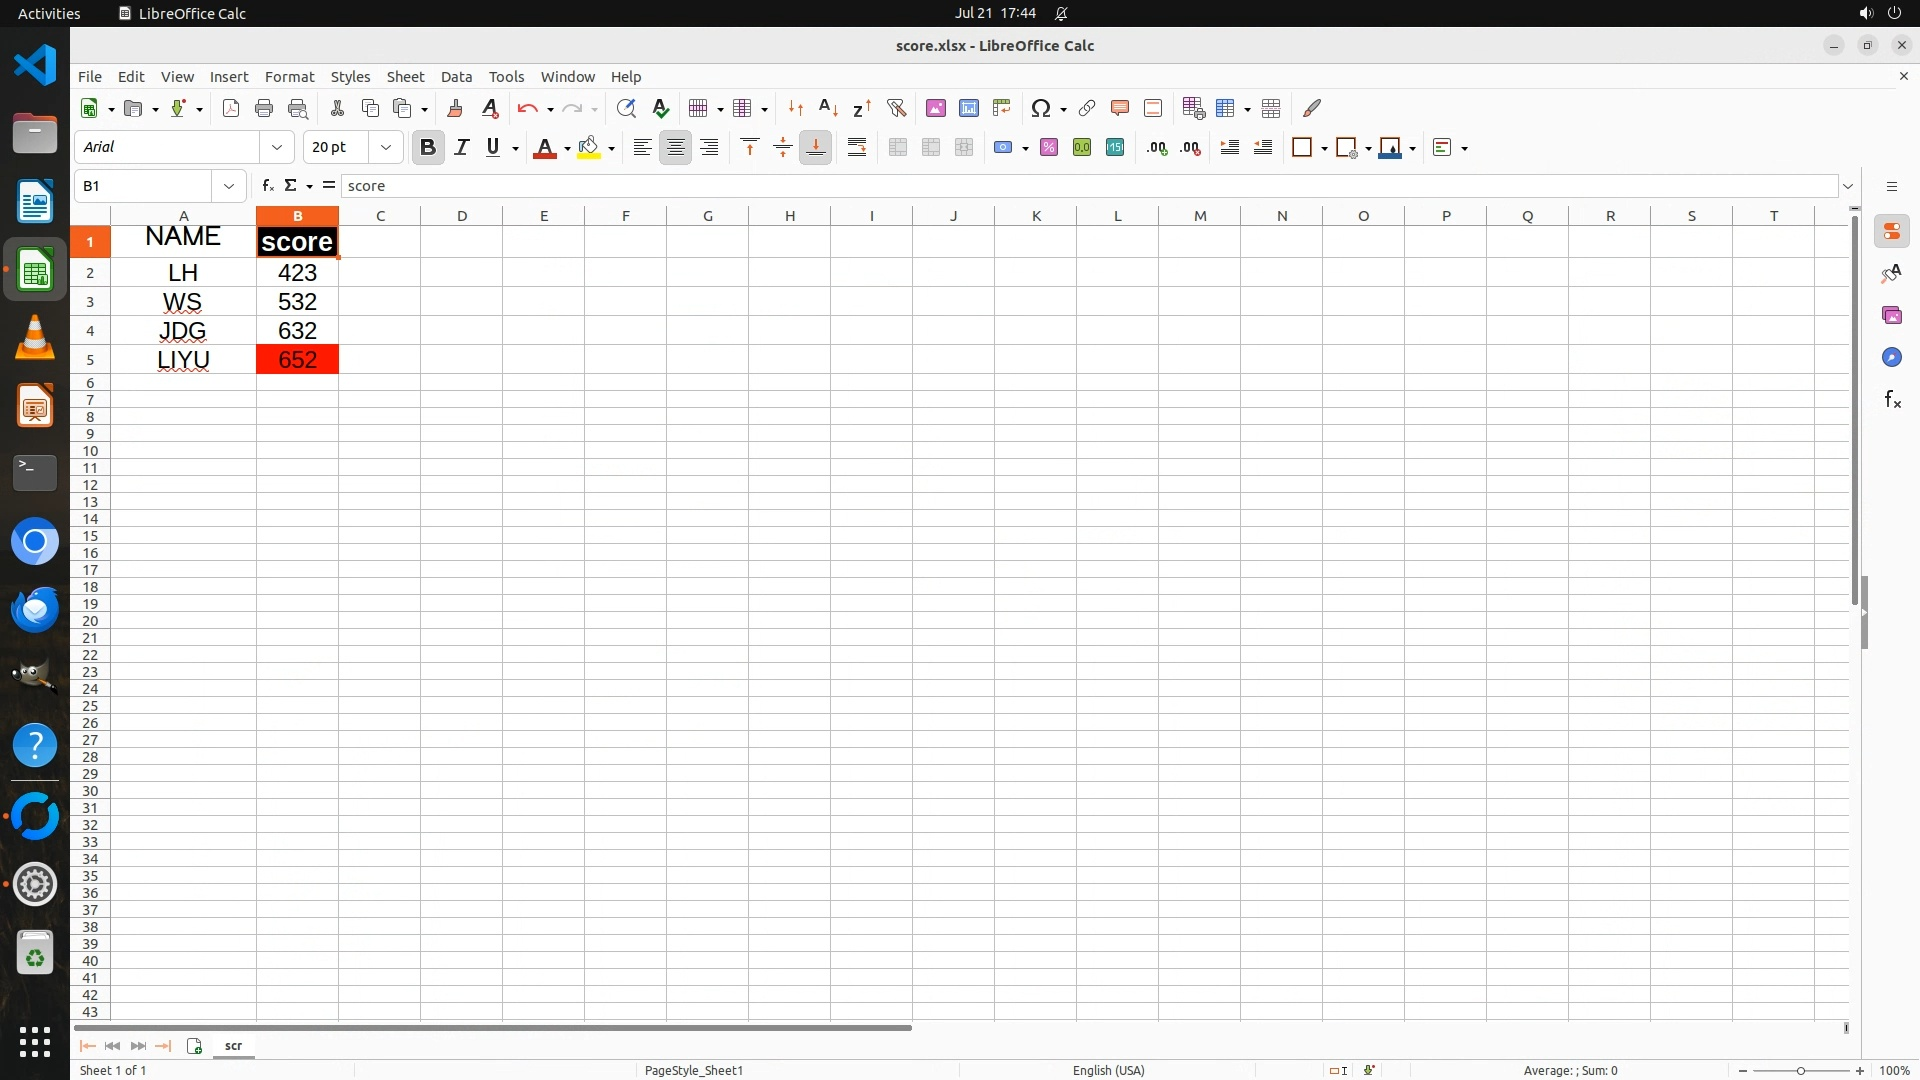Viewport: 1920px width, 1080px height.
Task: Open the font size dropdown list
Action: (385, 147)
